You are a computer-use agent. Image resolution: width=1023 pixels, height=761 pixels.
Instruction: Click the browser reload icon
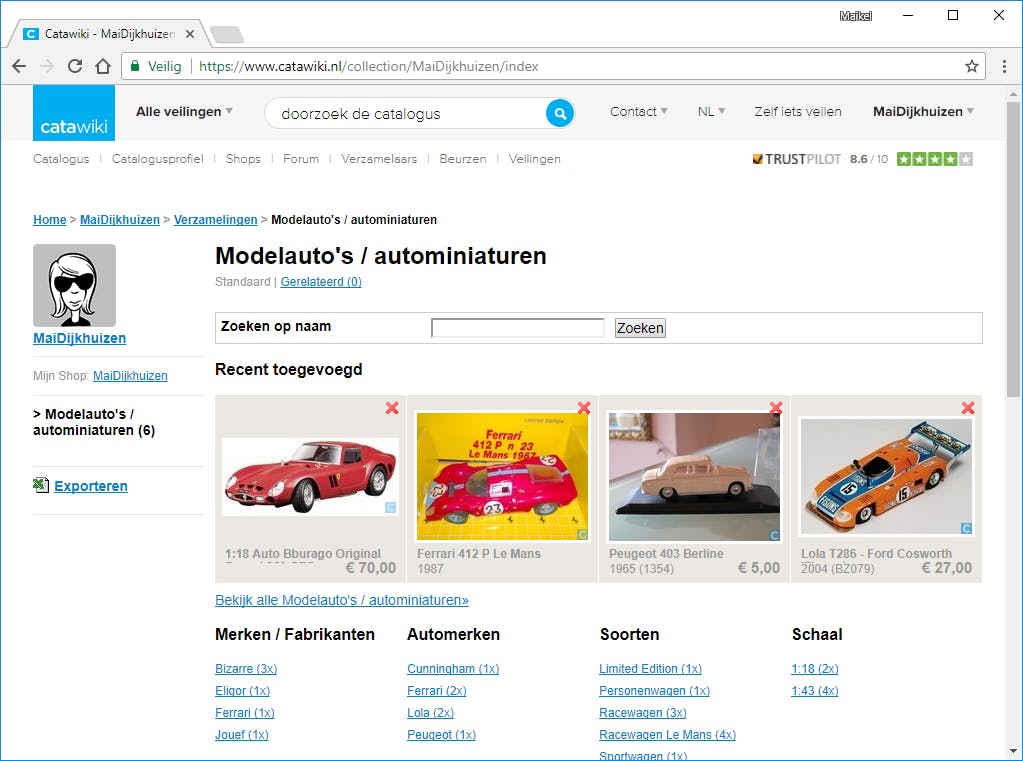tap(74, 66)
